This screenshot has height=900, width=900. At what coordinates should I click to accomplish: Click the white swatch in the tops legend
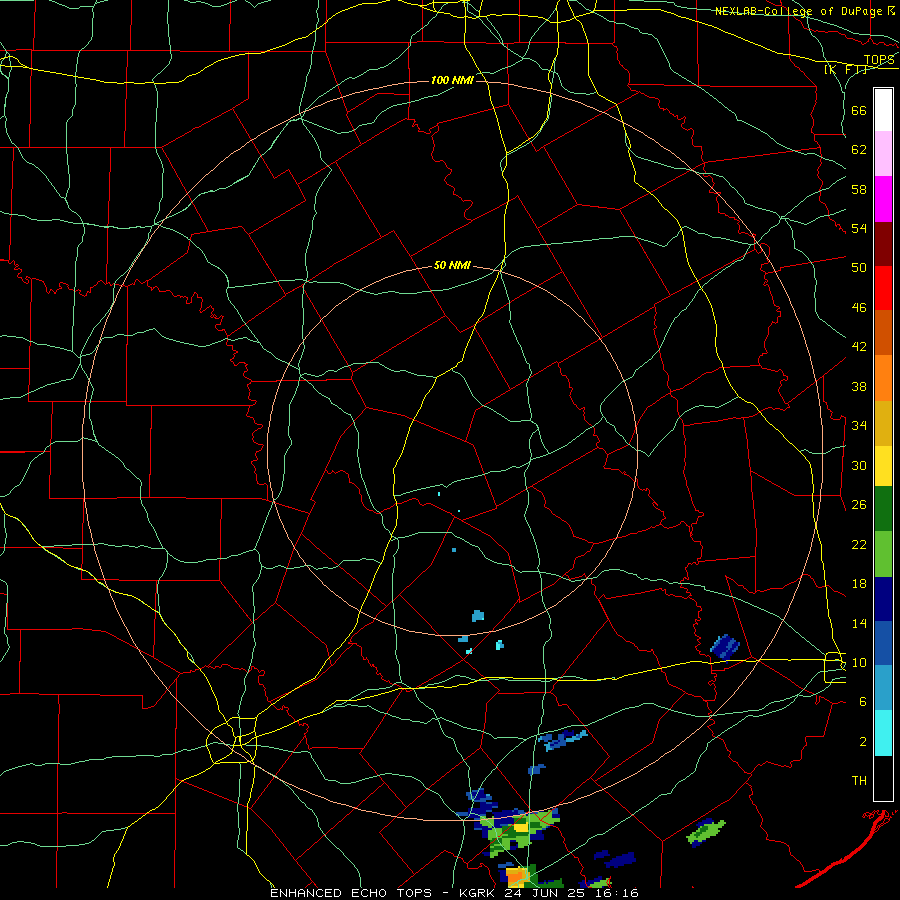click(883, 110)
